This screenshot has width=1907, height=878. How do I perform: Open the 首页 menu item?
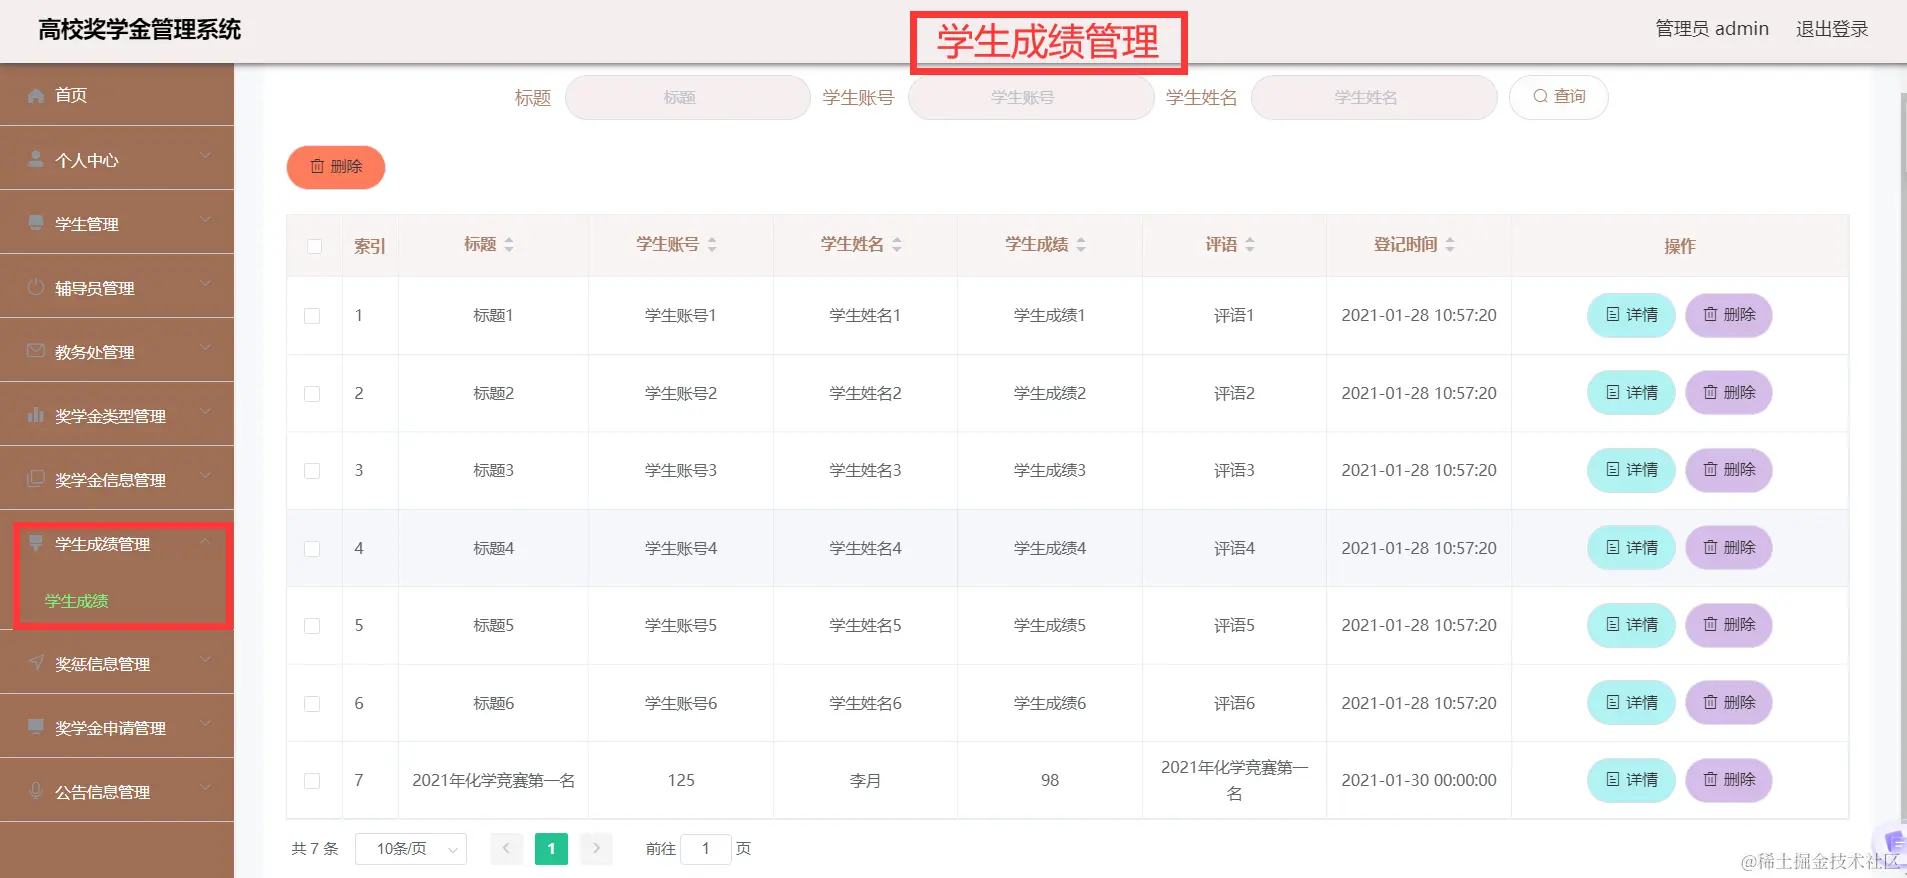117,95
